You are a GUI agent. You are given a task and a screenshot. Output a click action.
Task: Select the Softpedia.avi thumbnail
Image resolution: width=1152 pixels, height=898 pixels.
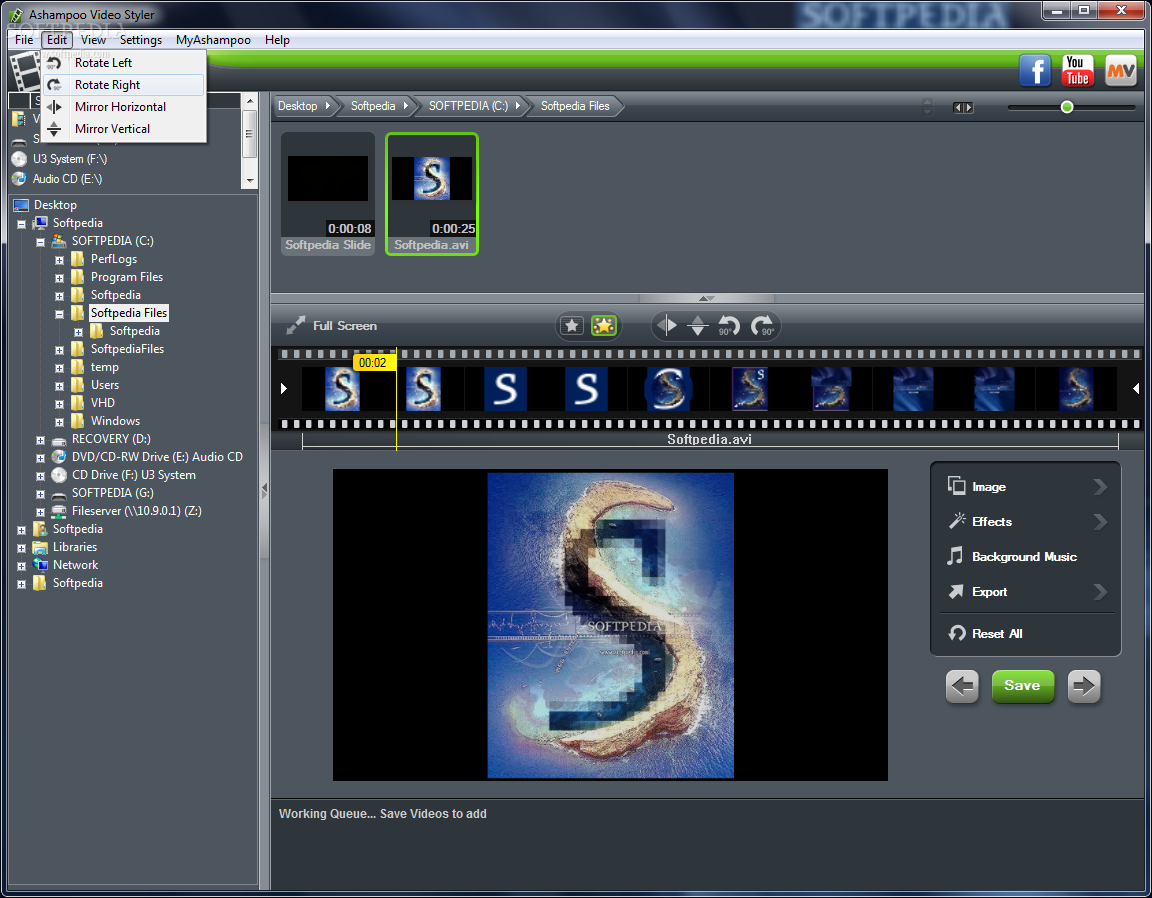pyautogui.click(x=432, y=194)
